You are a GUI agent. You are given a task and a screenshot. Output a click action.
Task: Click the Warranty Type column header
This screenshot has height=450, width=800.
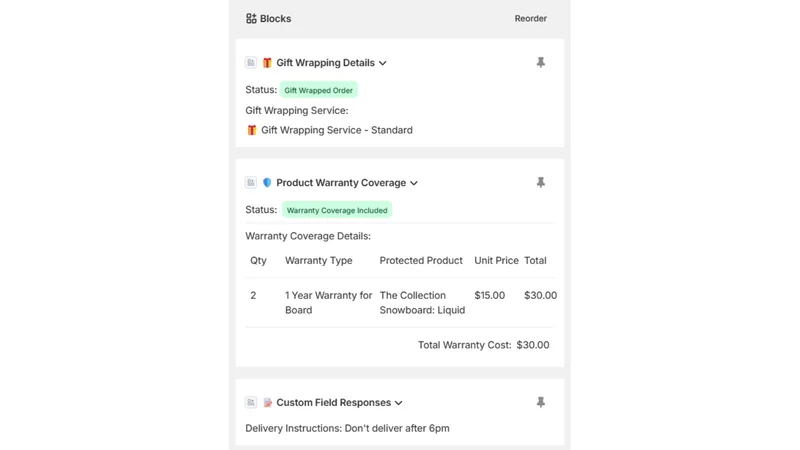[318, 260]
